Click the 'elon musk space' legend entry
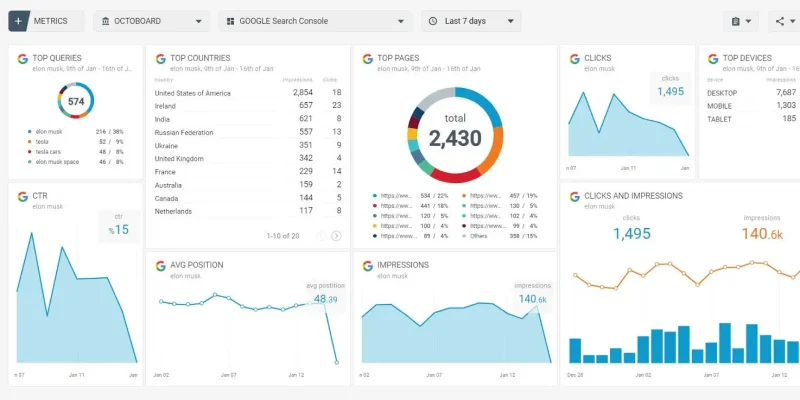This screenshot has height=400, width=800. (x=76, y=162)
